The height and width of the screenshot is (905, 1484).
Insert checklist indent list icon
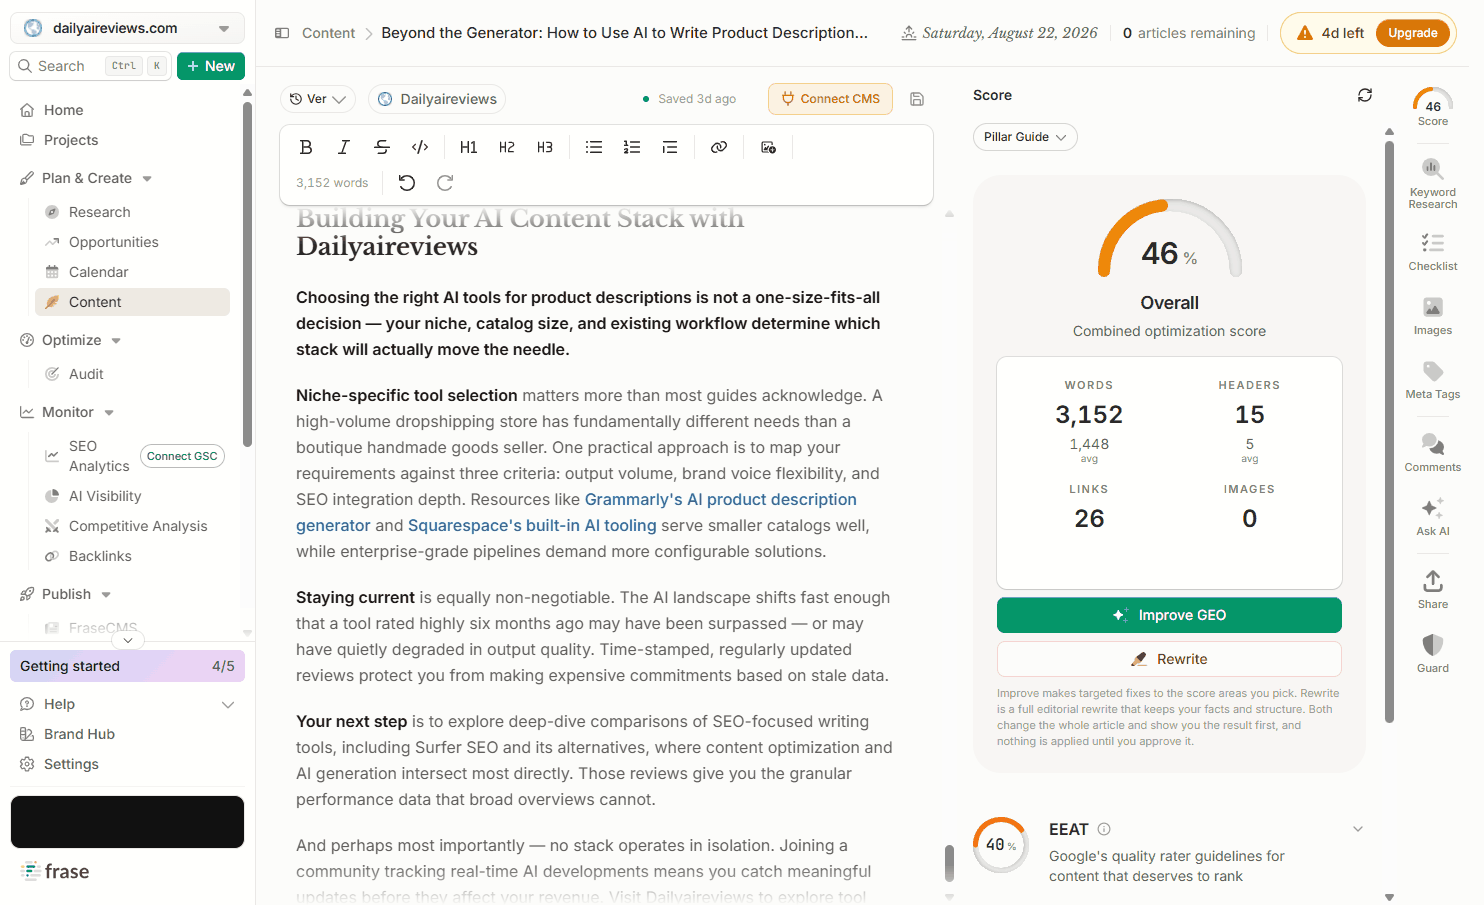pos(670,147)
